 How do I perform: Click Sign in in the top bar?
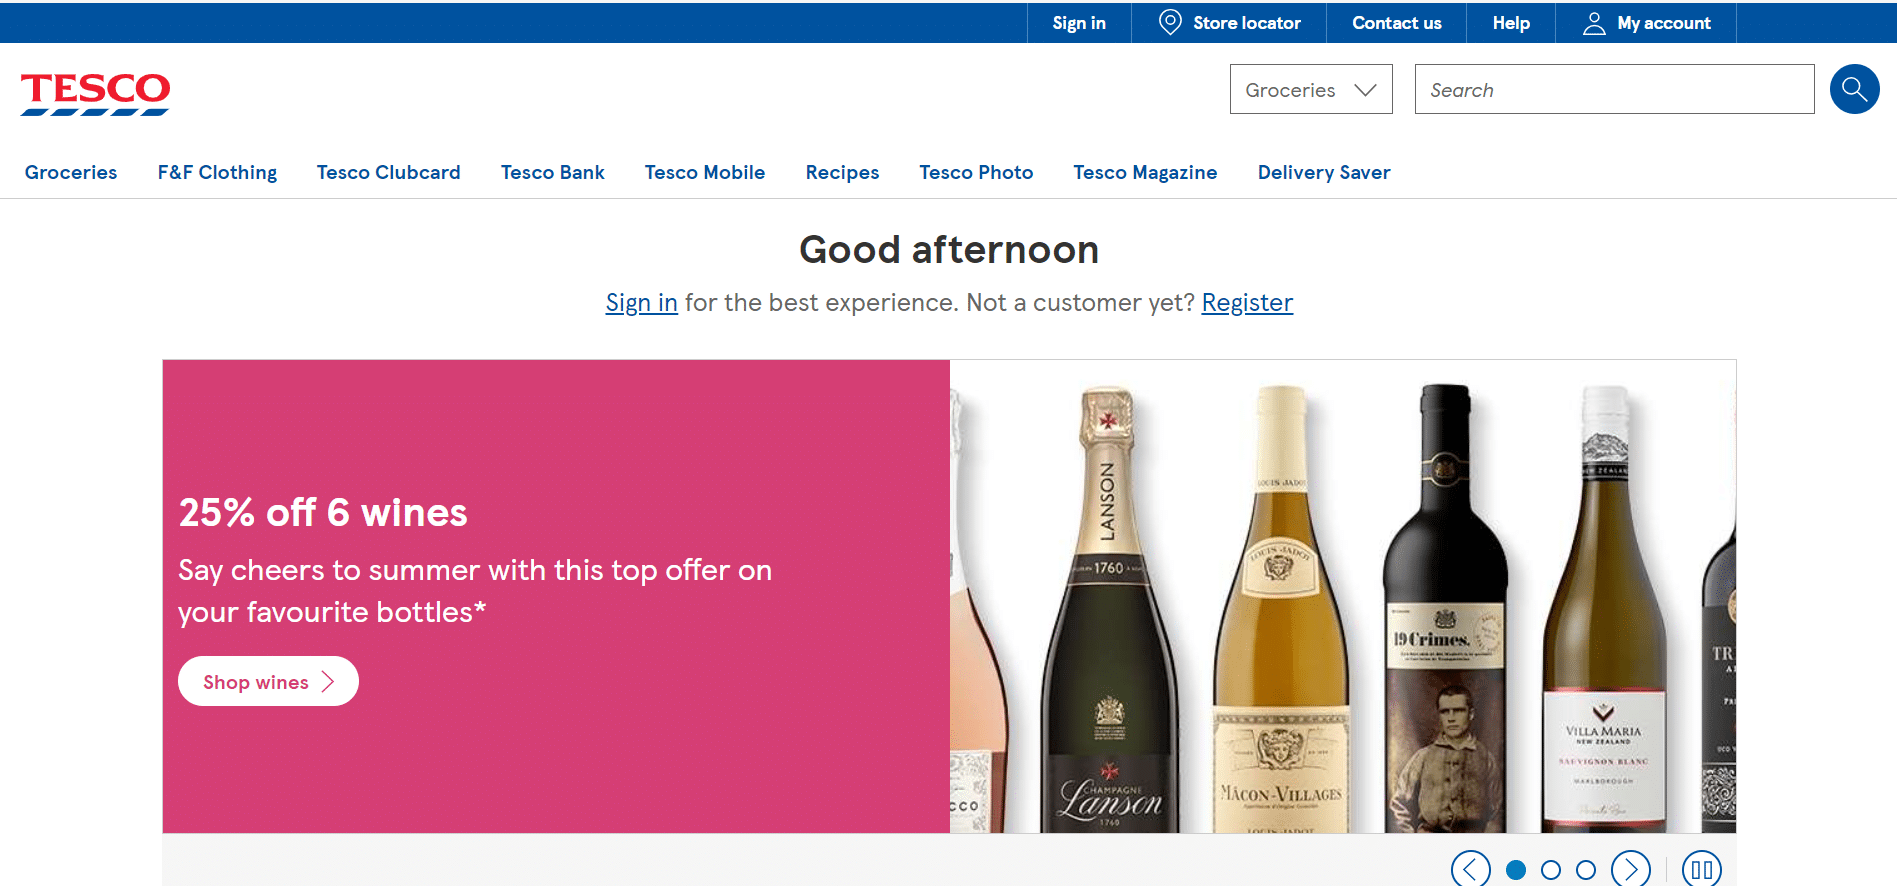pyautogui.click(x=1079, y=23)
